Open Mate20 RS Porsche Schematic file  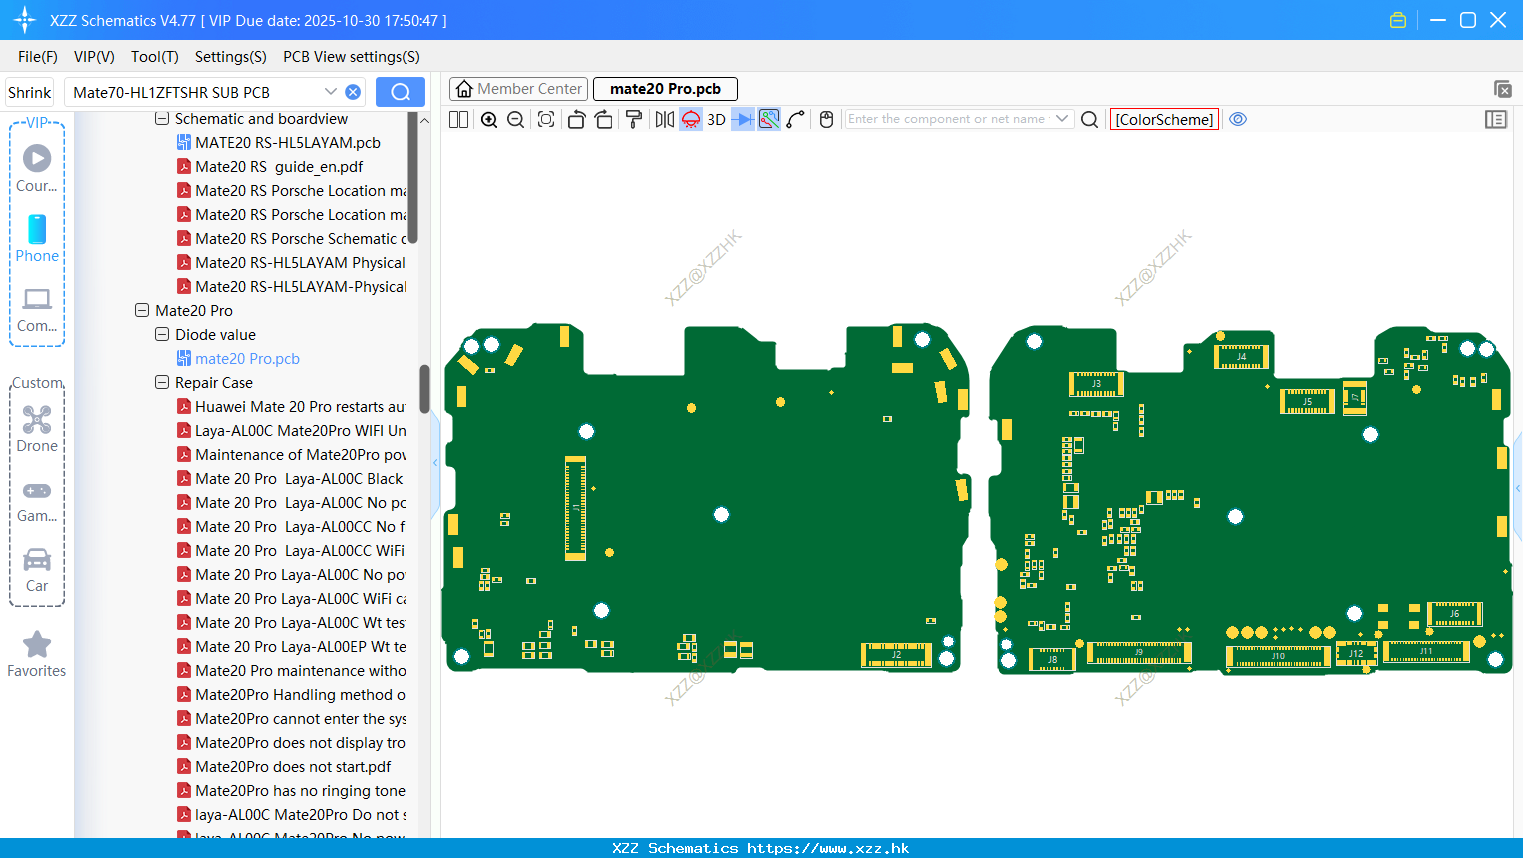pyautogui.click(x=291, y=239)
